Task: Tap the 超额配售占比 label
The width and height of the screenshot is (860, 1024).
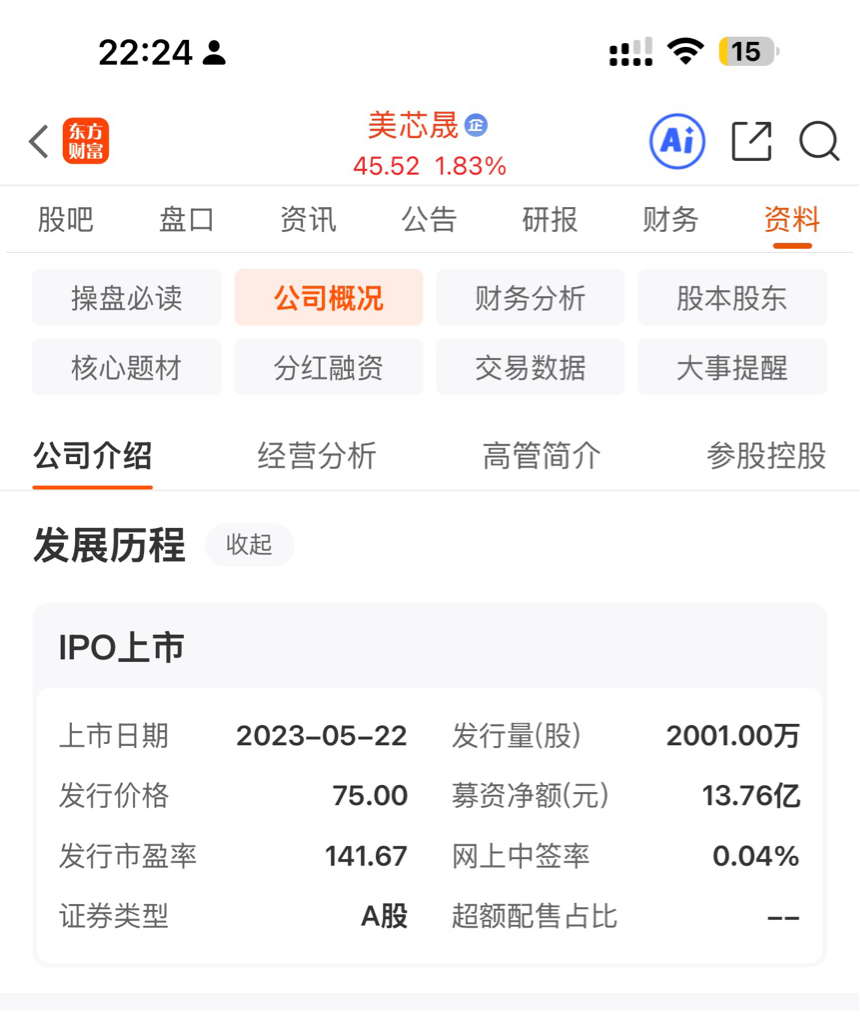Action: click(534, 916)
